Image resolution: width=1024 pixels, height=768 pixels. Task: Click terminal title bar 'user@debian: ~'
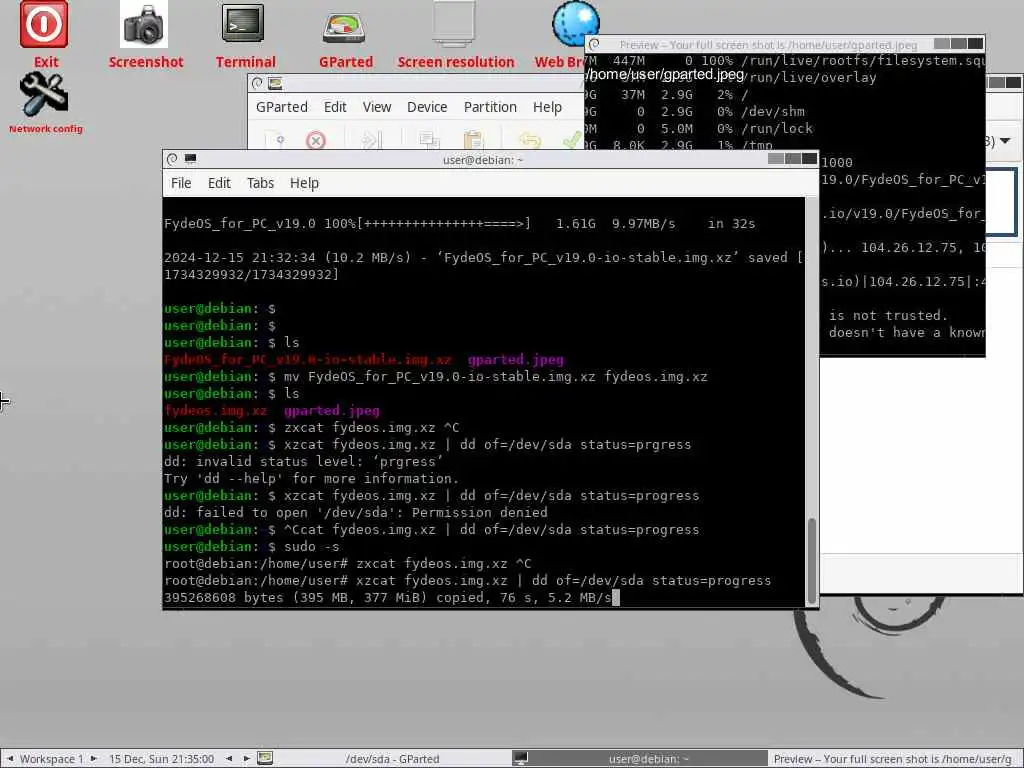tap(483, 159)
